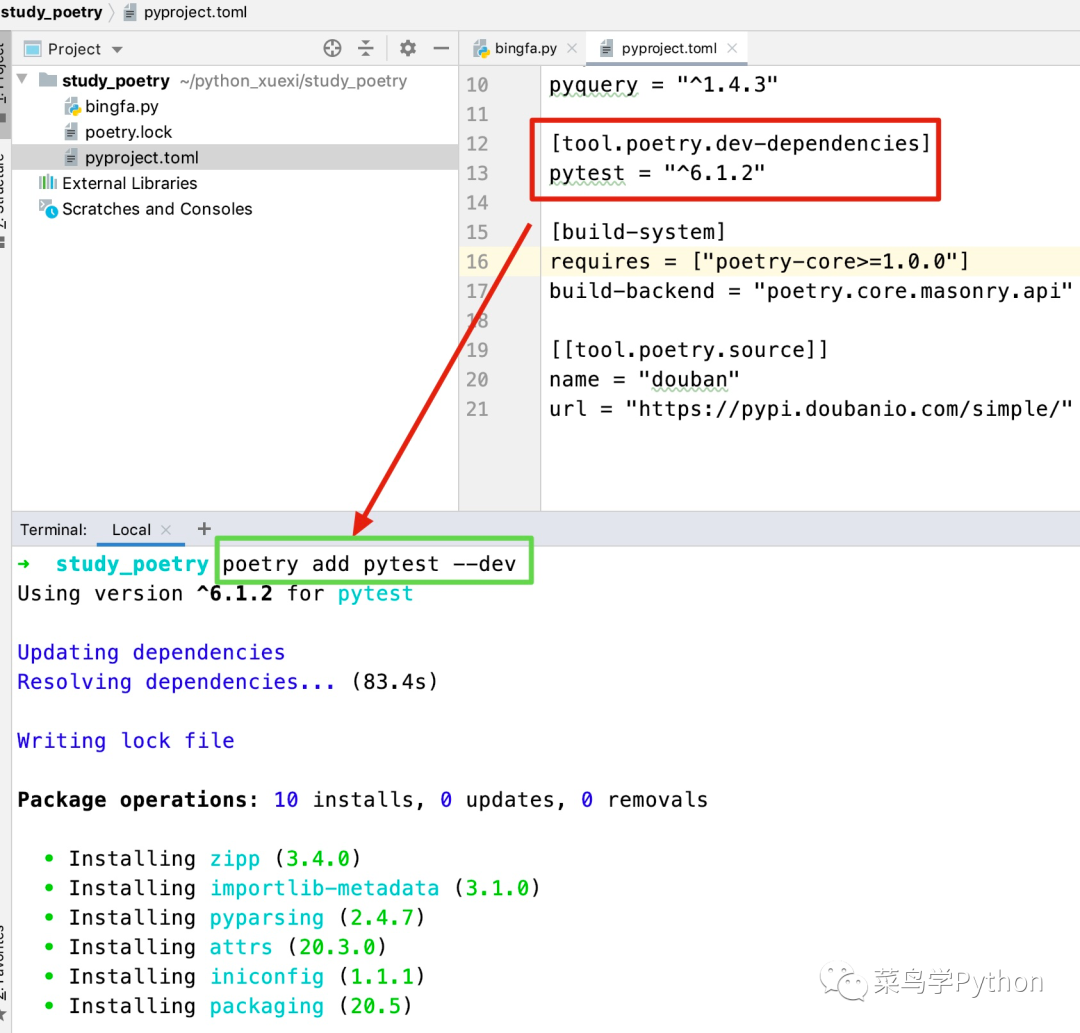Click 'Installing importlib-metadata (3.1.0)' line
1080x1033 pixels.
[x=304, y=888]
